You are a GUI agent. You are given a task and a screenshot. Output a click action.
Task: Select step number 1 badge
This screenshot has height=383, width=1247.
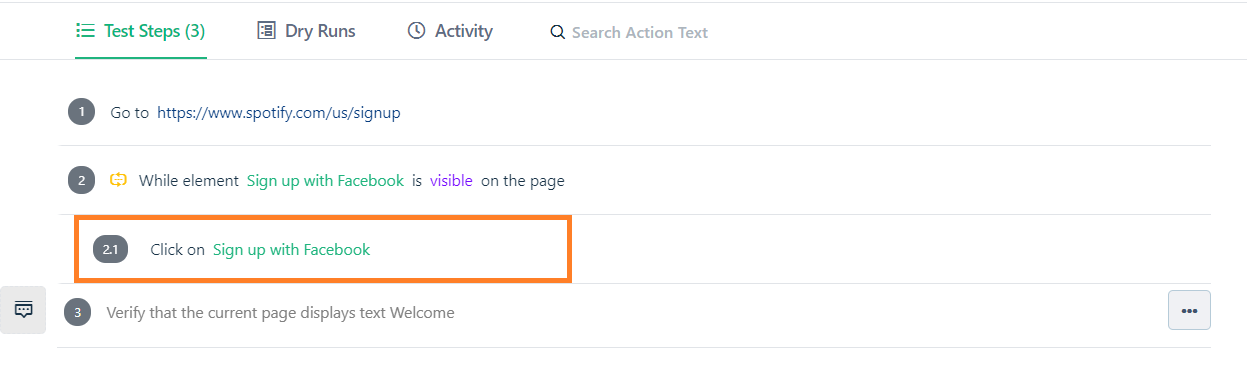pyautogui.click(x=81, y=112)
